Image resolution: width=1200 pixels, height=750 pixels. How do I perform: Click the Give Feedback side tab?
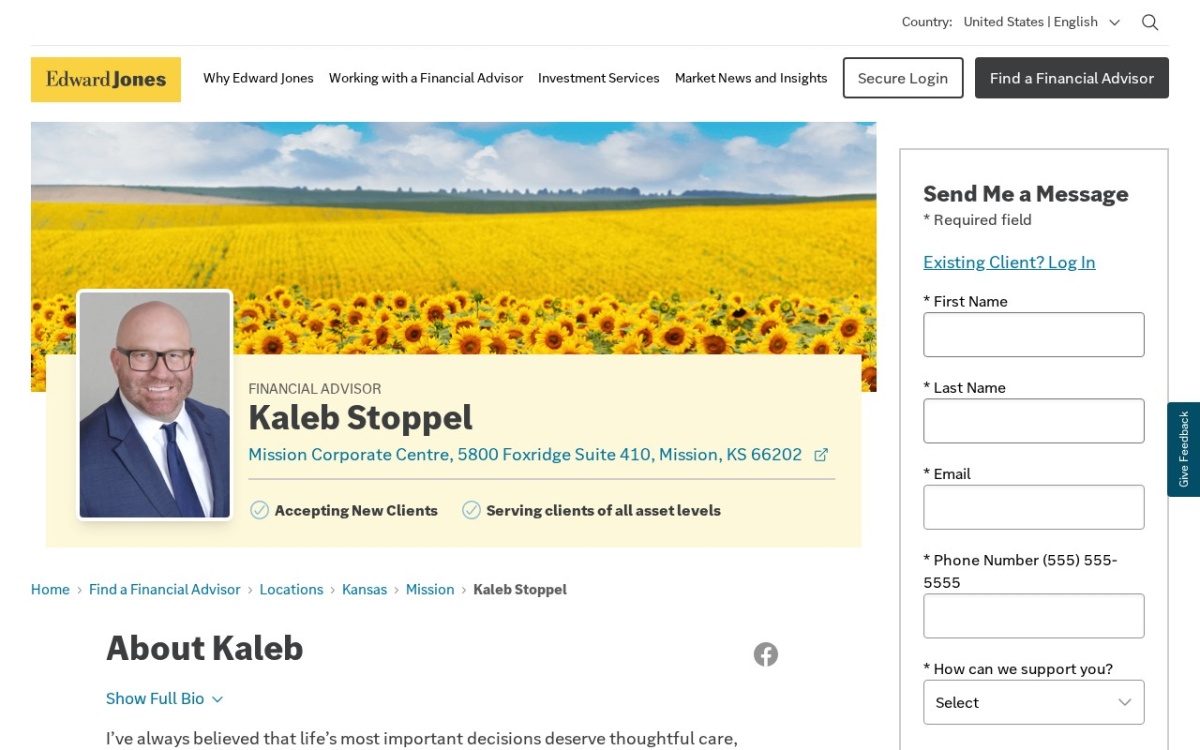tap(1183, 449)
